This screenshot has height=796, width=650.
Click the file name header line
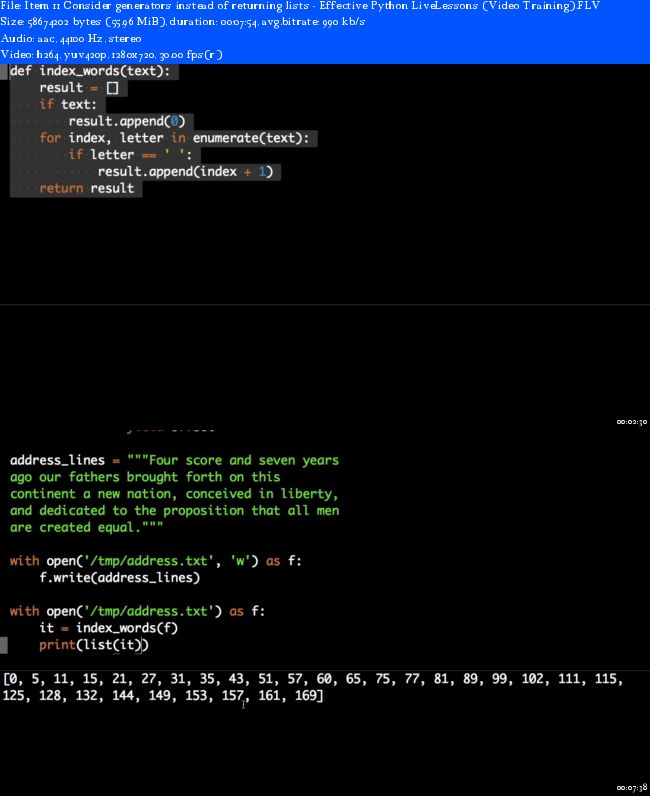(300, 6)
